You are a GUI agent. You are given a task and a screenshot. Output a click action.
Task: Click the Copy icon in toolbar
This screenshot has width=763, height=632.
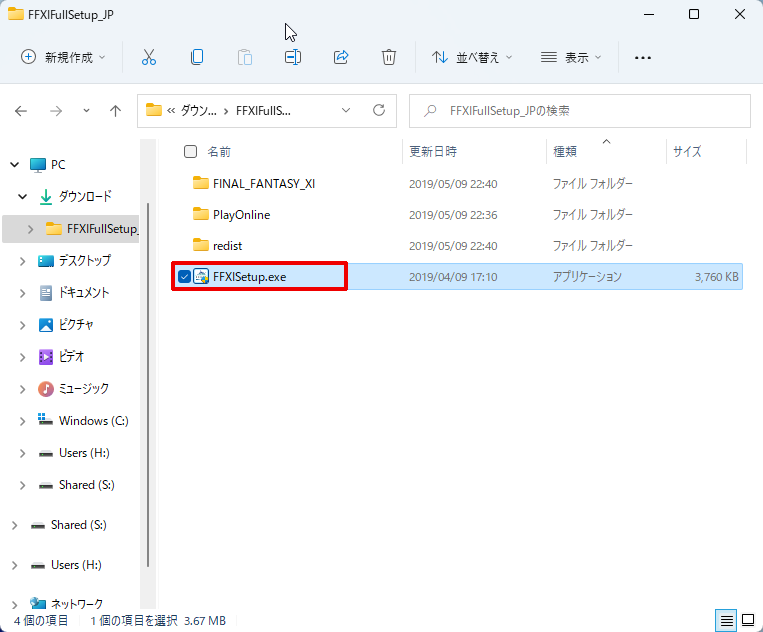tap(197, 57)
